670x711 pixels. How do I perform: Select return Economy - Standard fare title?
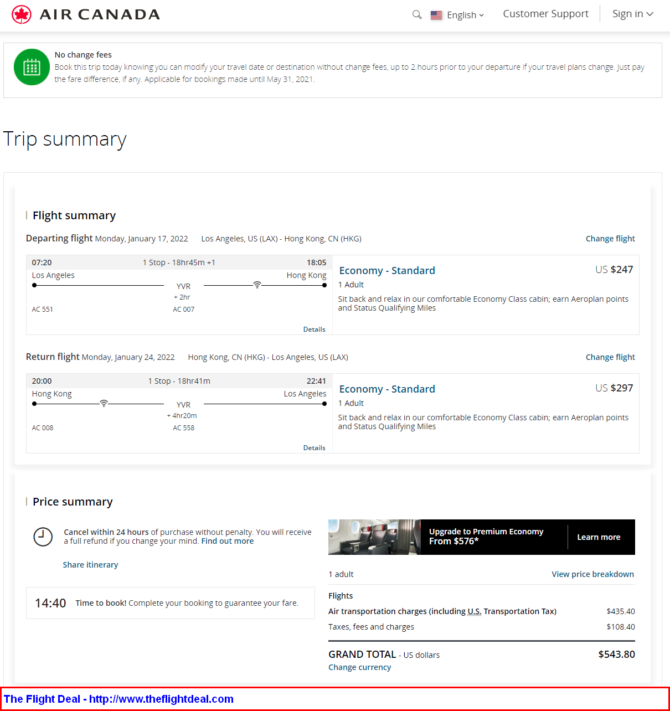point(387,389)
